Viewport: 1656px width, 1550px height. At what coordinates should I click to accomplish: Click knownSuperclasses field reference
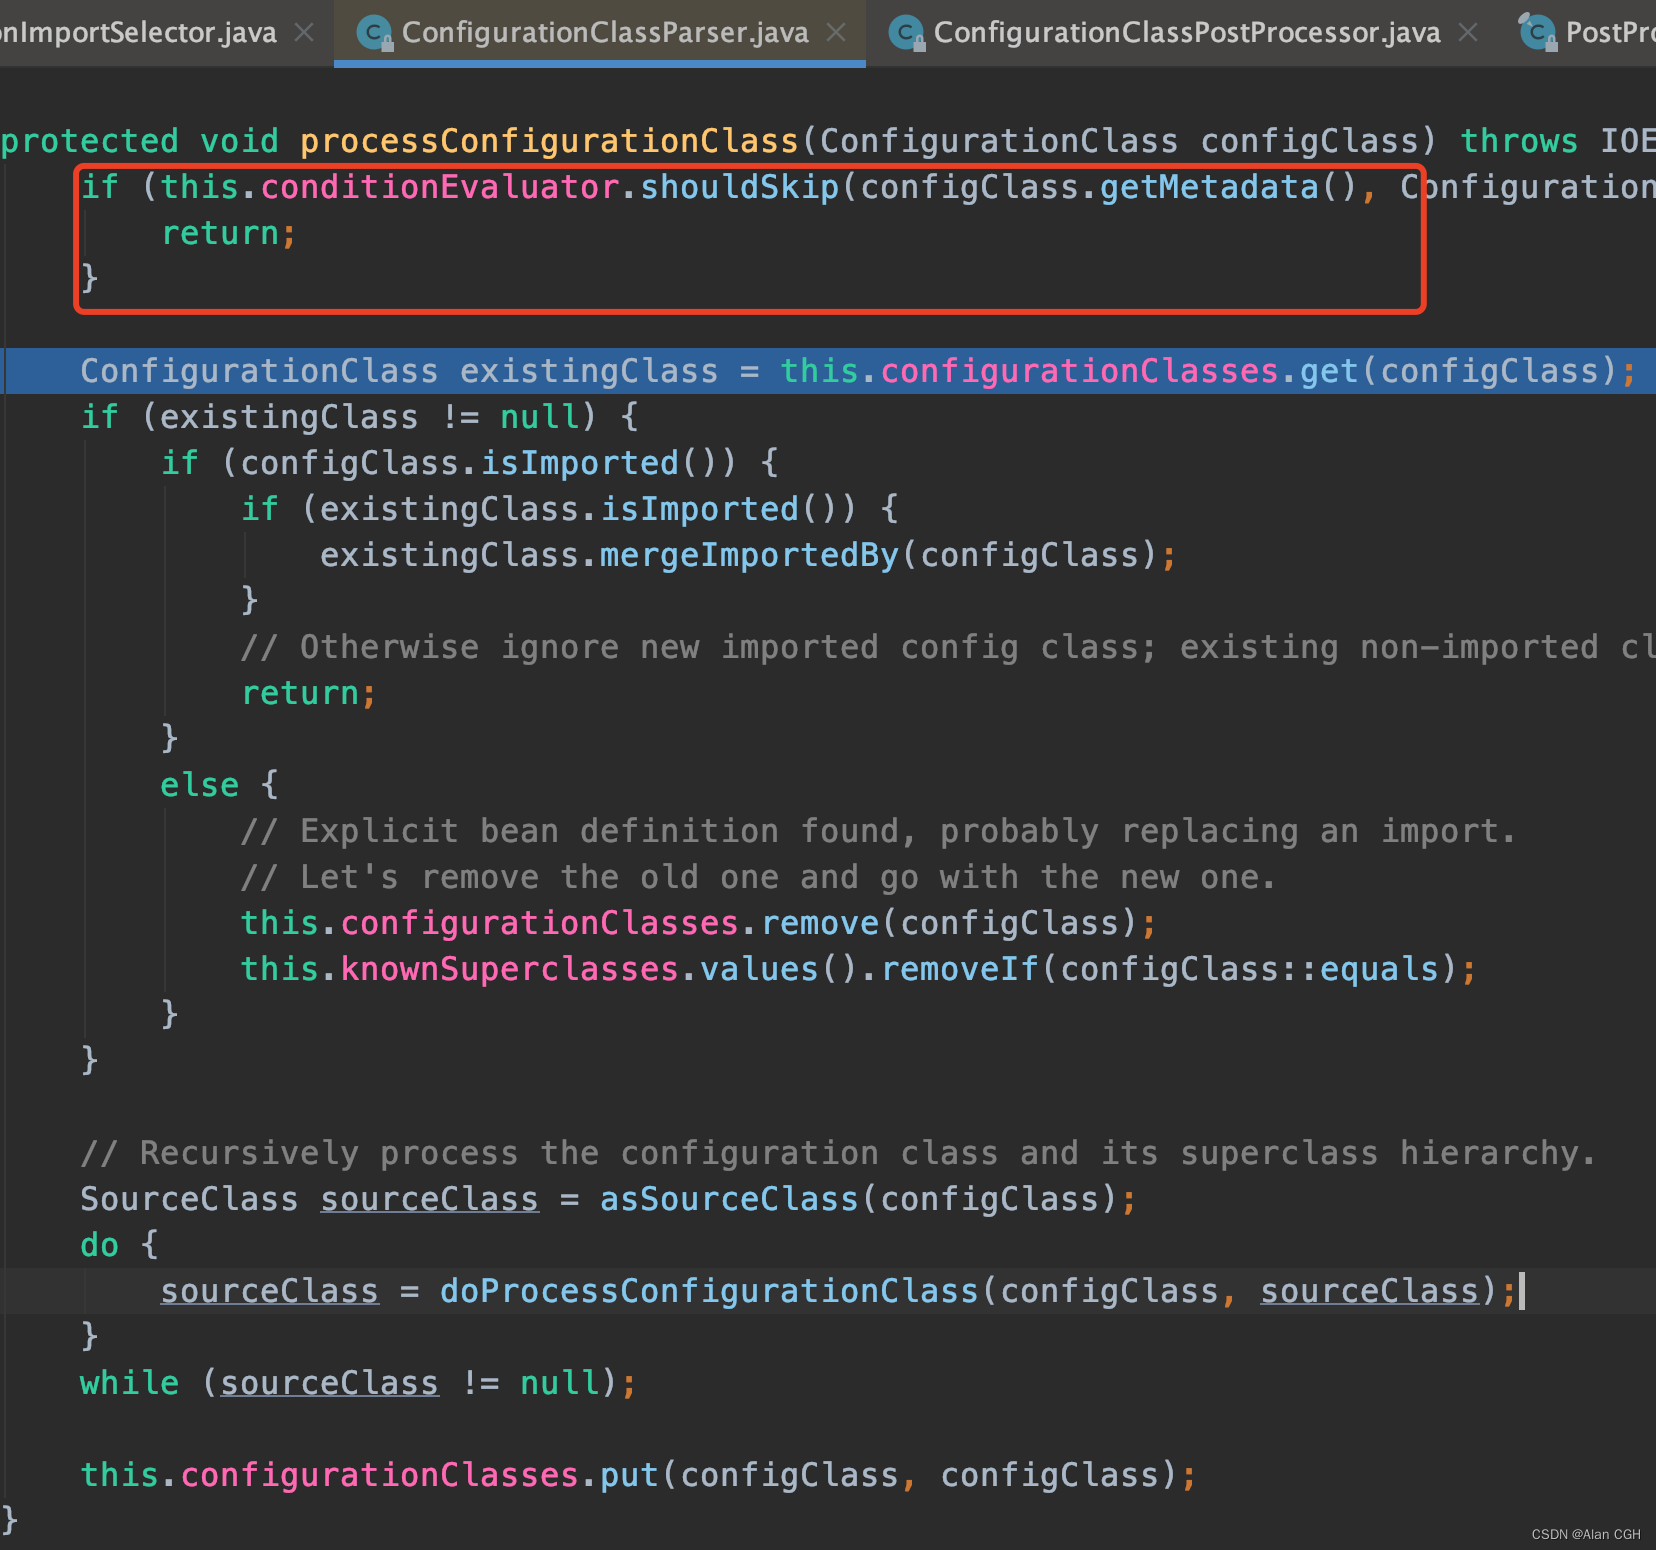pos(510,969)
